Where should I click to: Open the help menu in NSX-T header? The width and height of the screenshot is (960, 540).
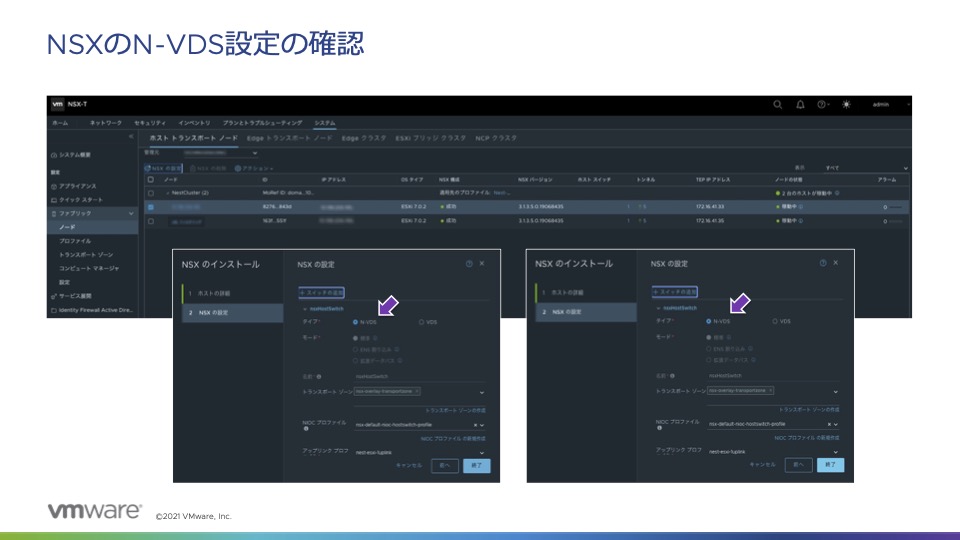click(x=823, y=105)
